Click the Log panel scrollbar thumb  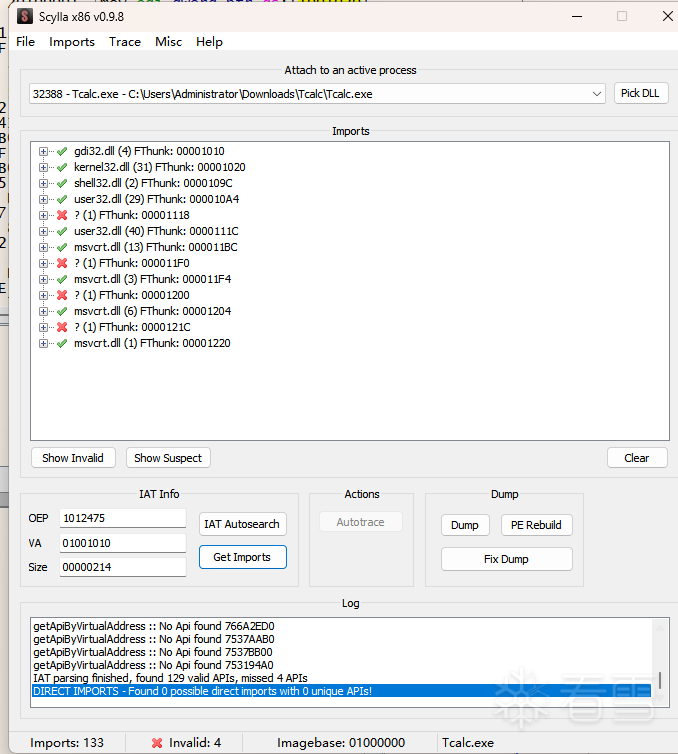(660, 680)
